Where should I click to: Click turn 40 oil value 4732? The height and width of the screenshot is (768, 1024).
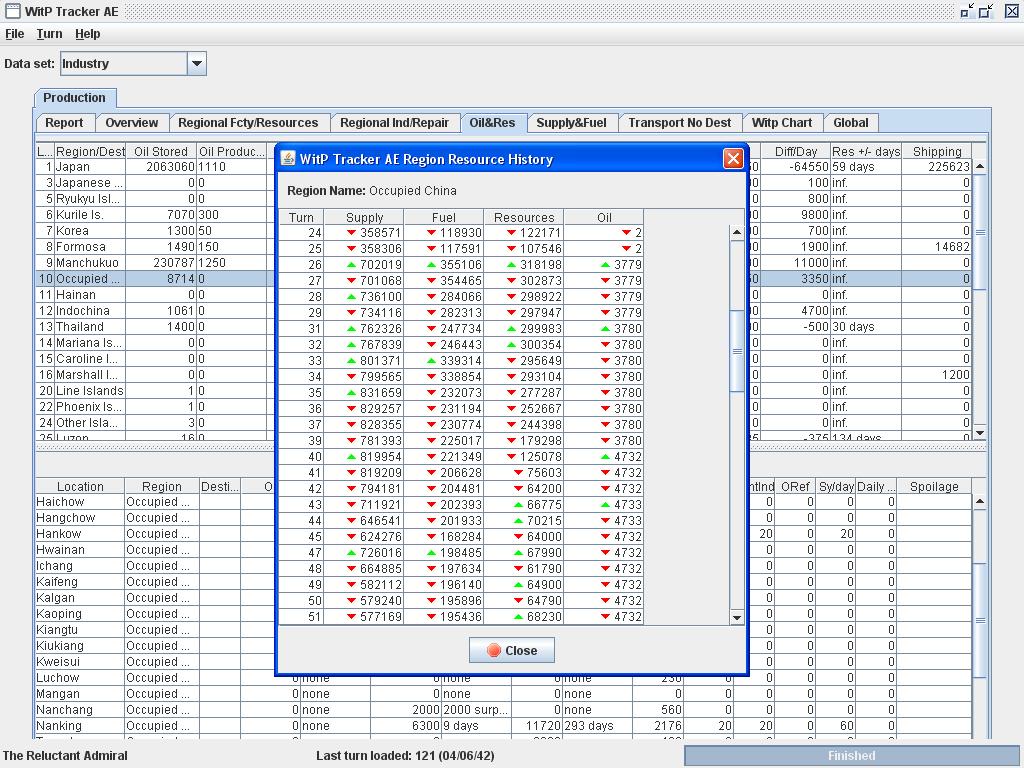click(628, 456)
